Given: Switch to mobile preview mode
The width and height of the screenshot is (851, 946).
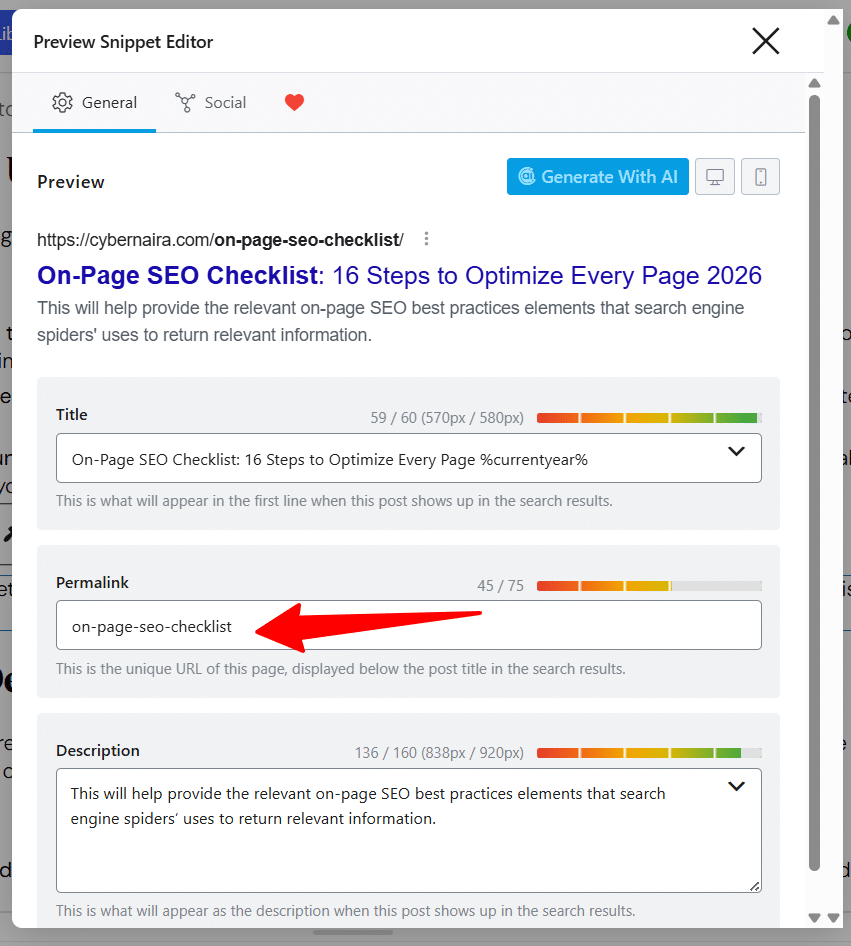Looking at the screenshot, I should point(761,177).
